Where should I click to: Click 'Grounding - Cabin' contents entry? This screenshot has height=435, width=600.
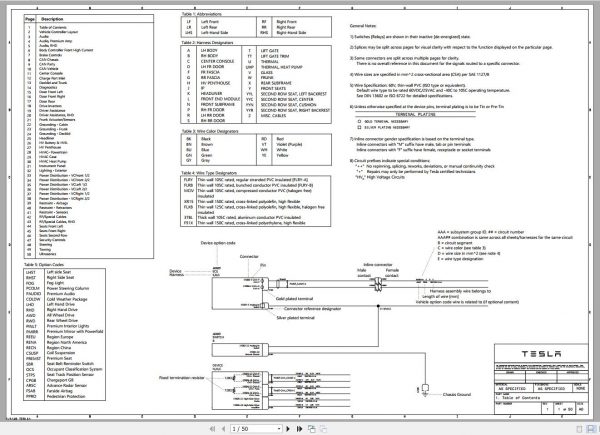point(53,124)
